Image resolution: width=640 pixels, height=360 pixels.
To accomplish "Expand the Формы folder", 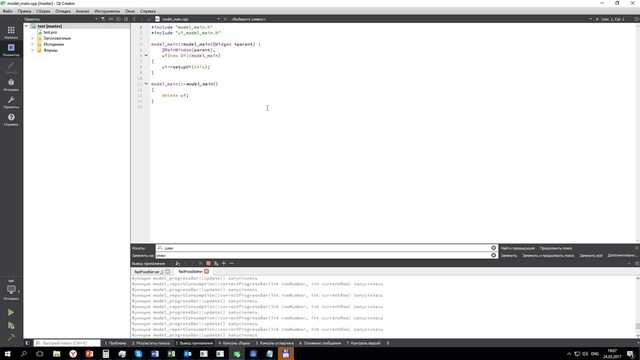I will [33, 50].
